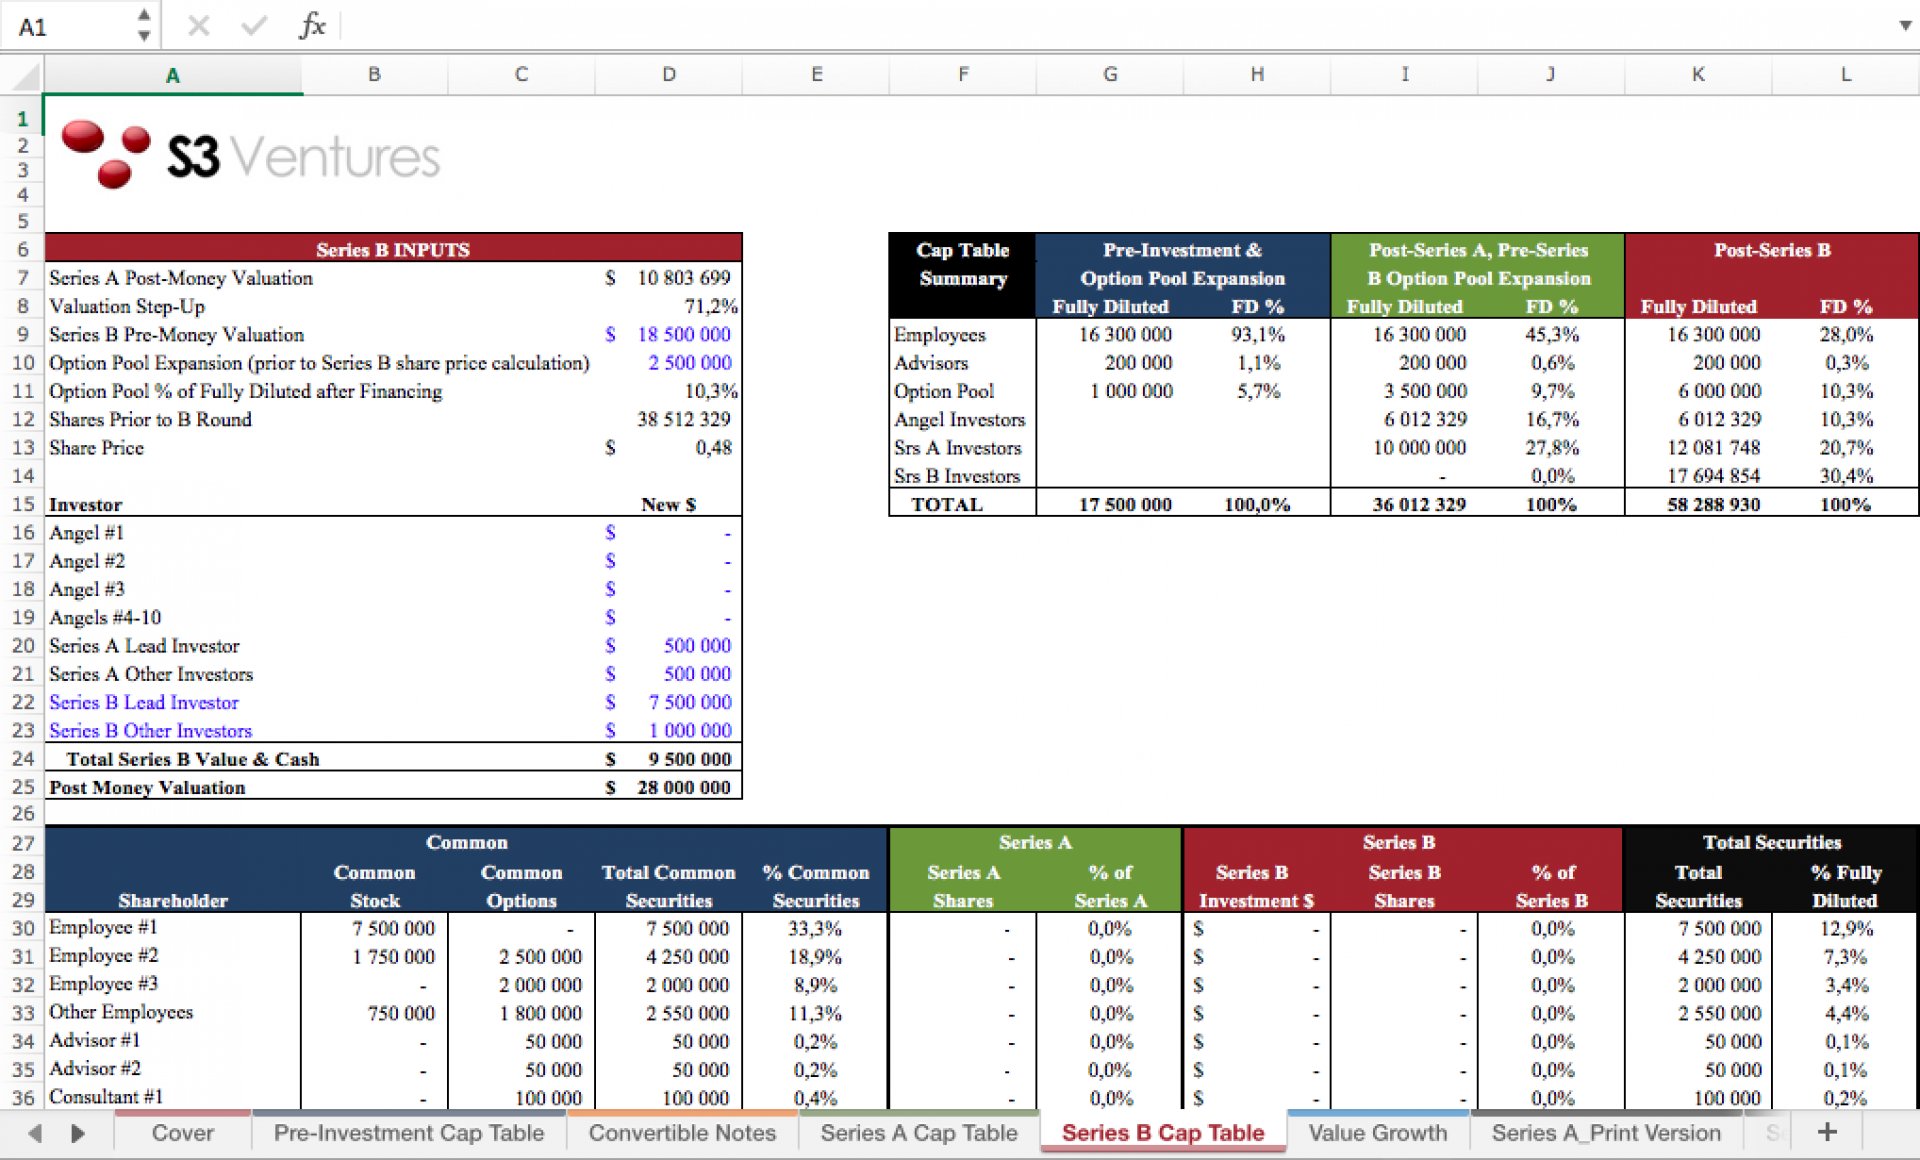
Task: Click 'Total Securities' black section header
Action: click(x=1772, y=842)
